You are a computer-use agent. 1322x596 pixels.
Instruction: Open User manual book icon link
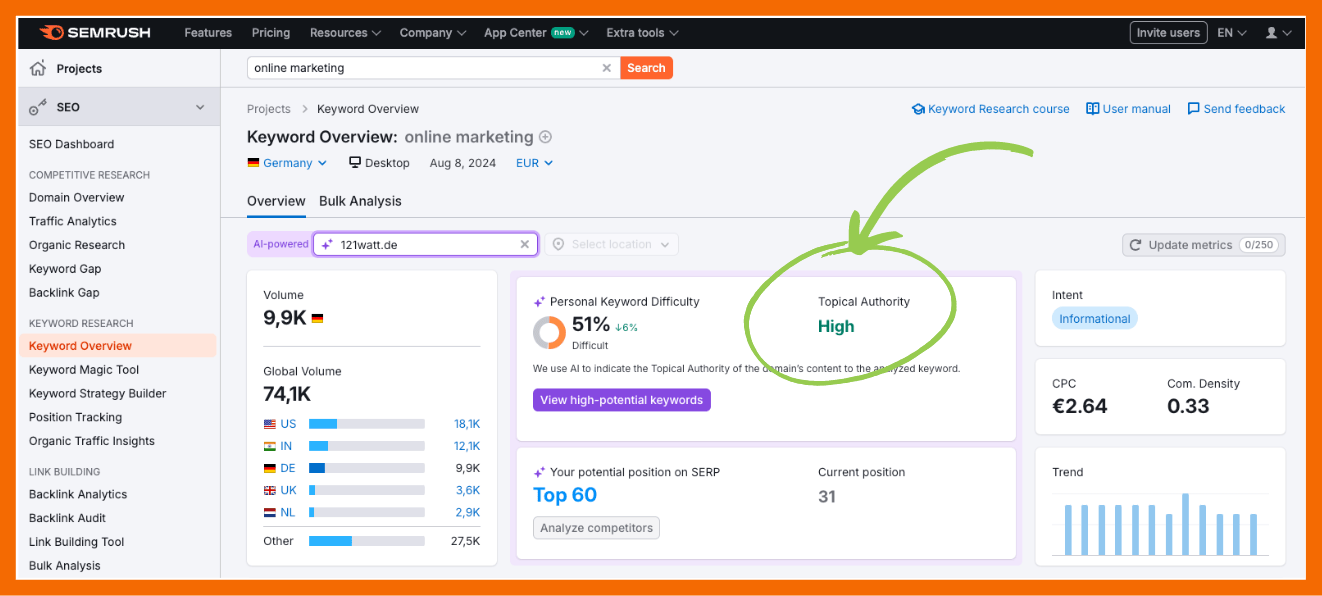[1093, 109]
